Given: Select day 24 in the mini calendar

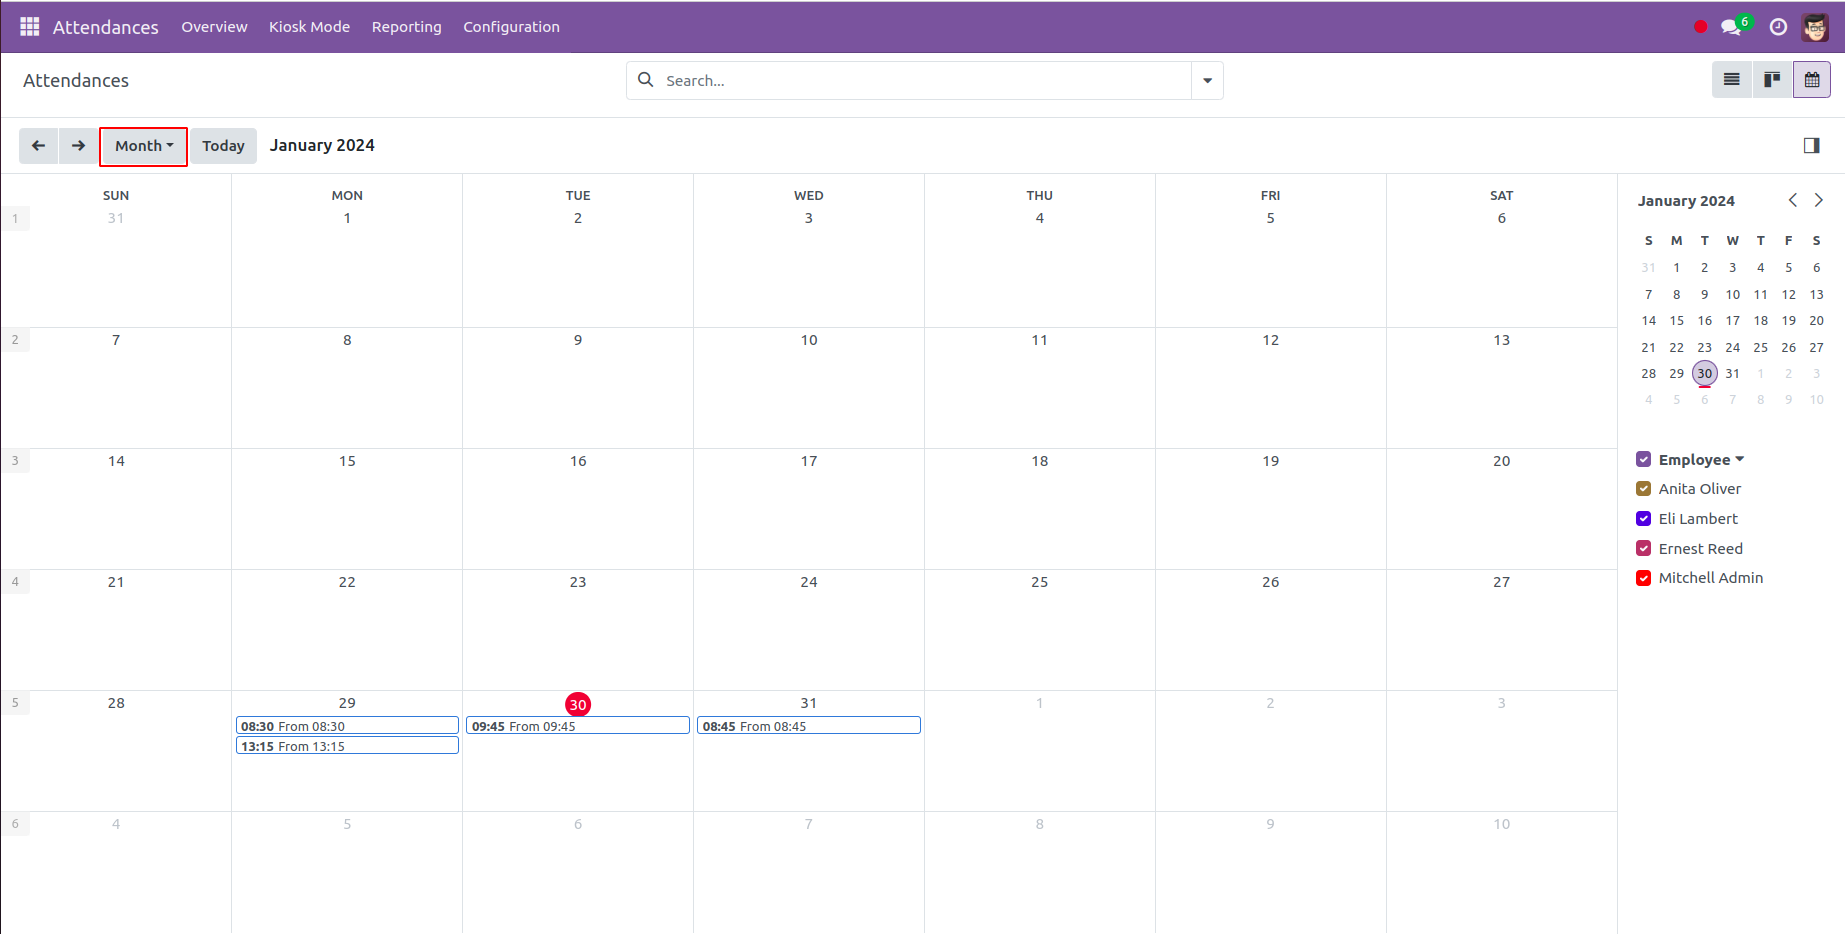Looking at the screenshot, I should point(1733,348).
